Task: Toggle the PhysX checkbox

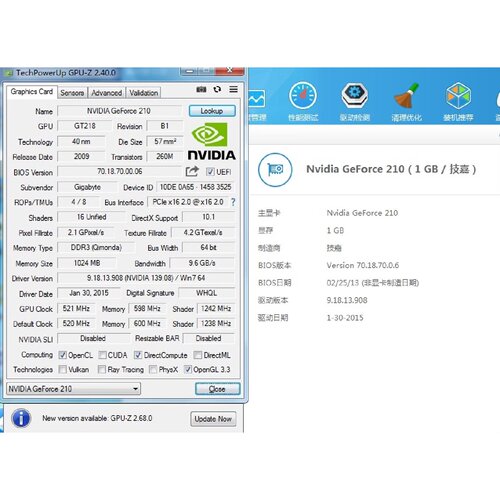Action: [x=153, y=369]
